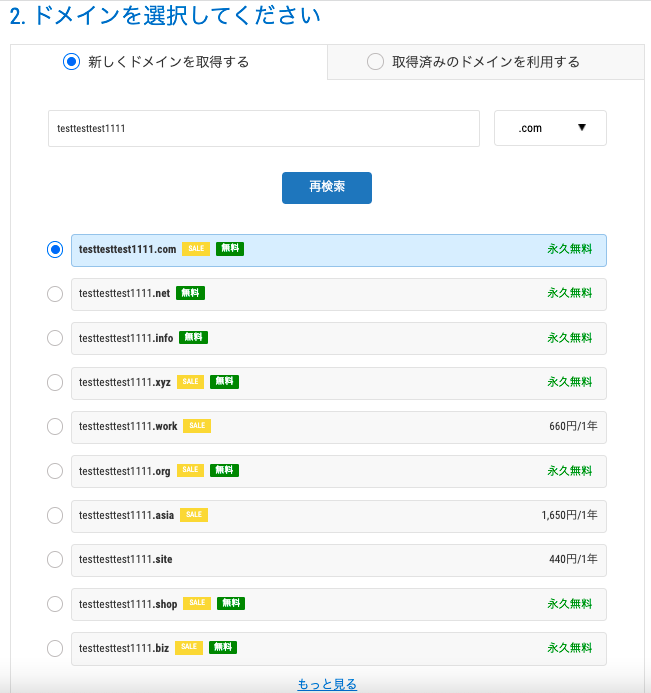Switch to 取得済みのドメインを利用する tab
This screenshot has width=651, height=693.
[x=485, y=62]
